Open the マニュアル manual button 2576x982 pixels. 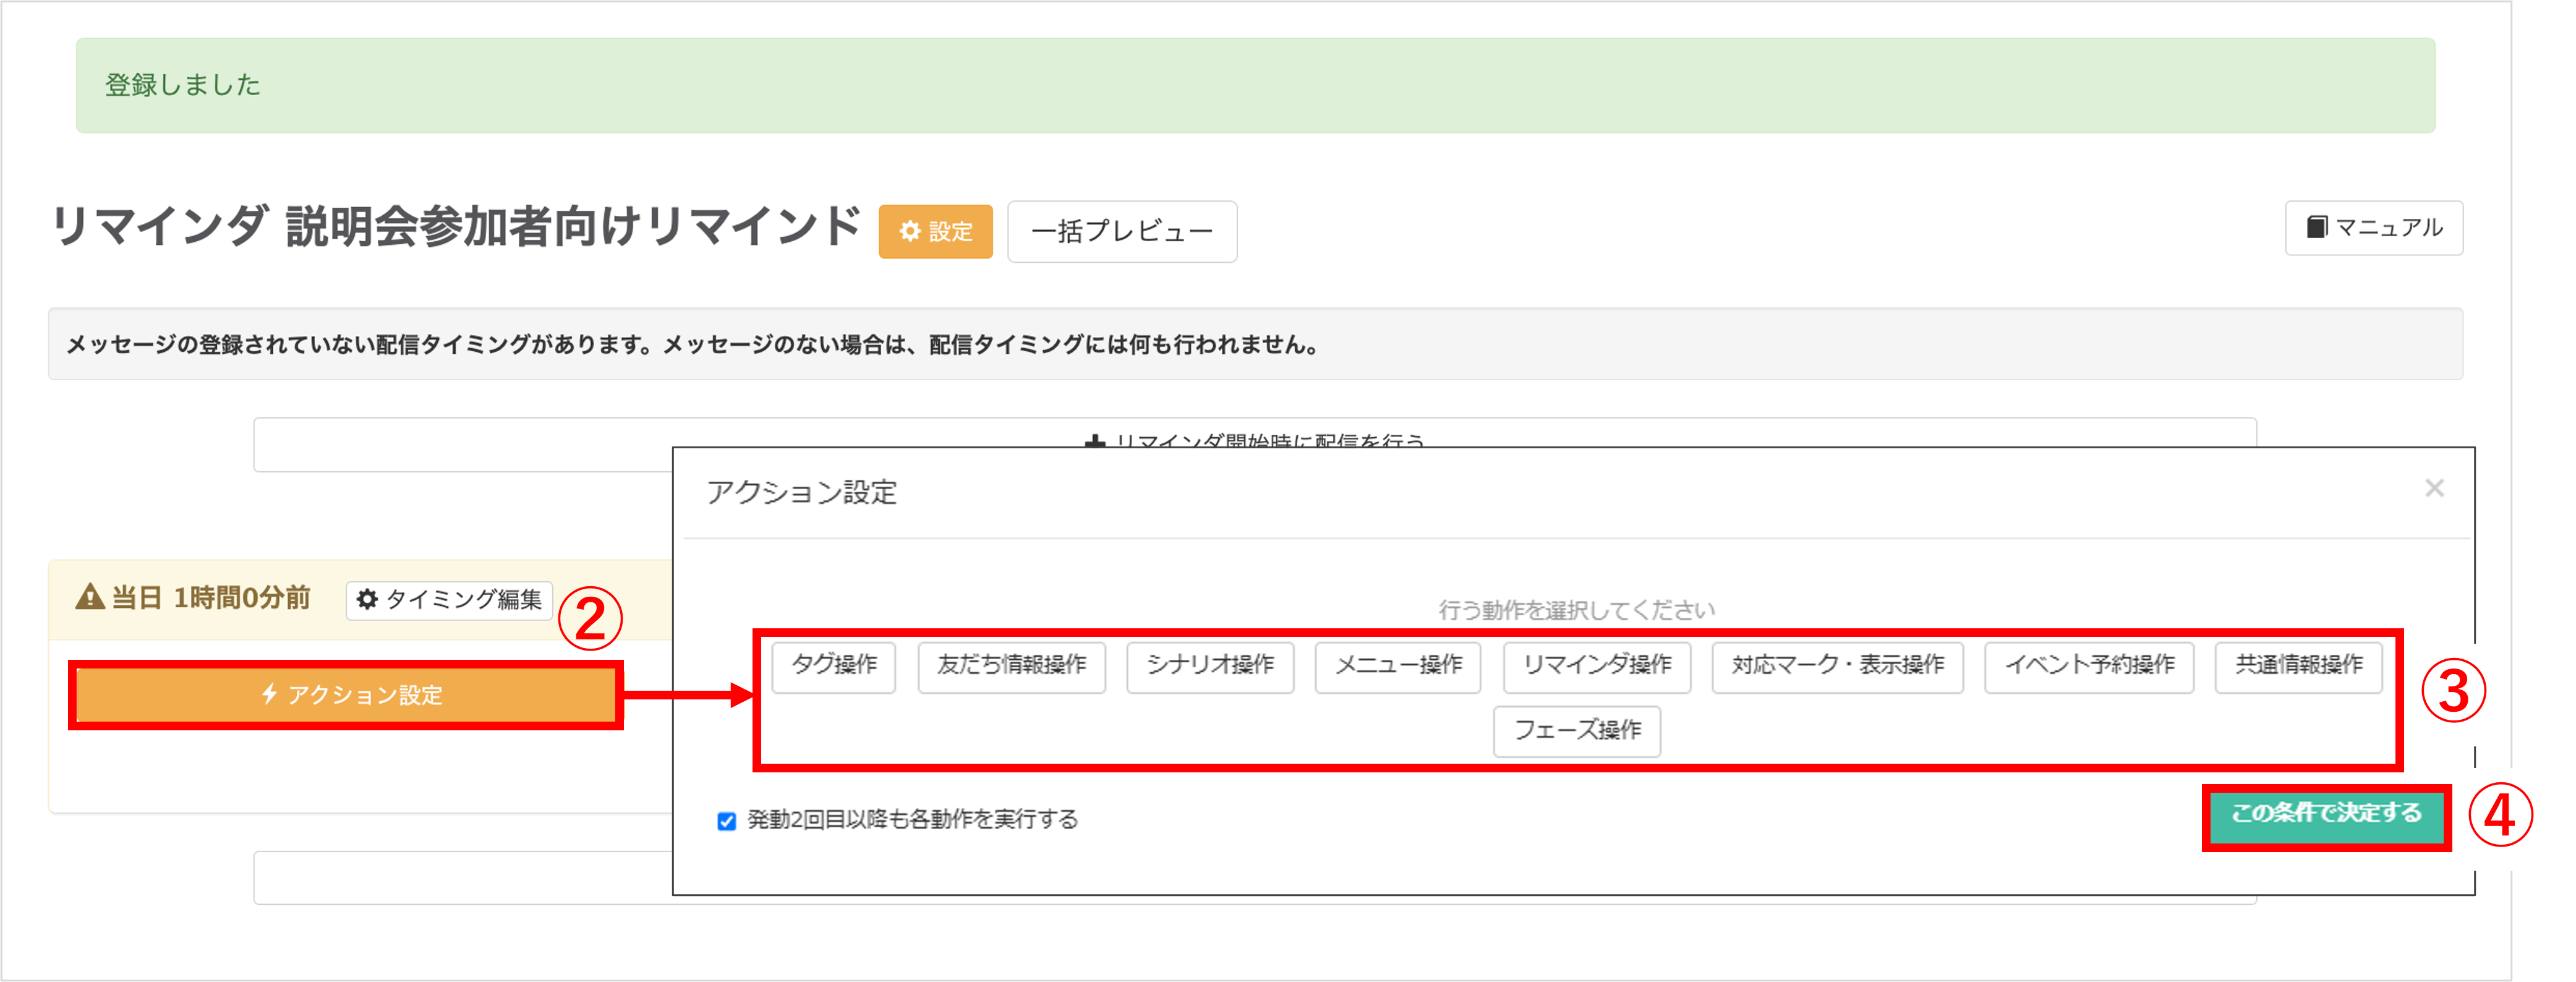2373,228
